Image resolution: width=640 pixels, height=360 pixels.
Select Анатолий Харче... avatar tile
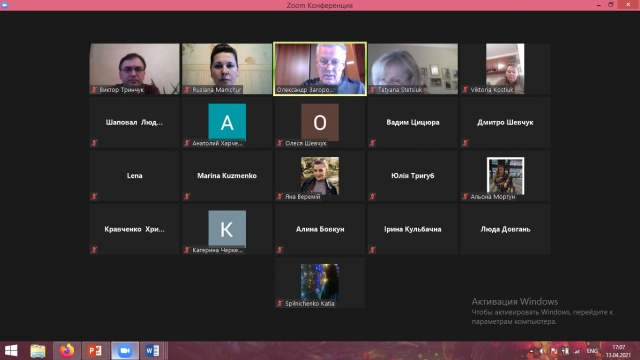[227, 122]
